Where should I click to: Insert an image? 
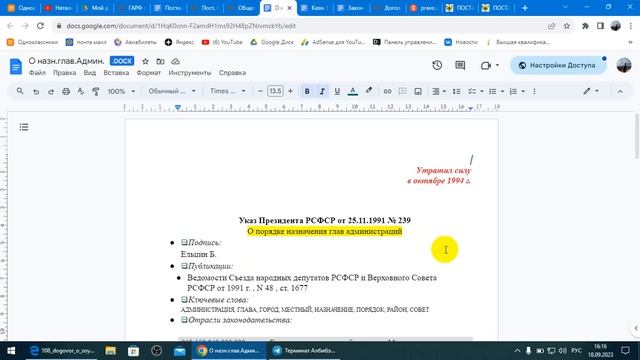[418, 91]
